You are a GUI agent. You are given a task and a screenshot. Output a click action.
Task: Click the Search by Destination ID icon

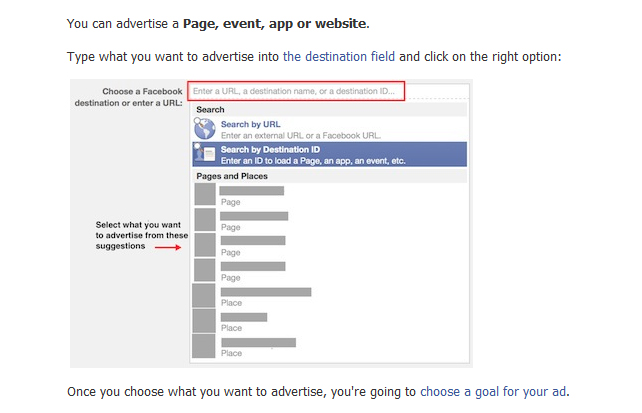205,153
